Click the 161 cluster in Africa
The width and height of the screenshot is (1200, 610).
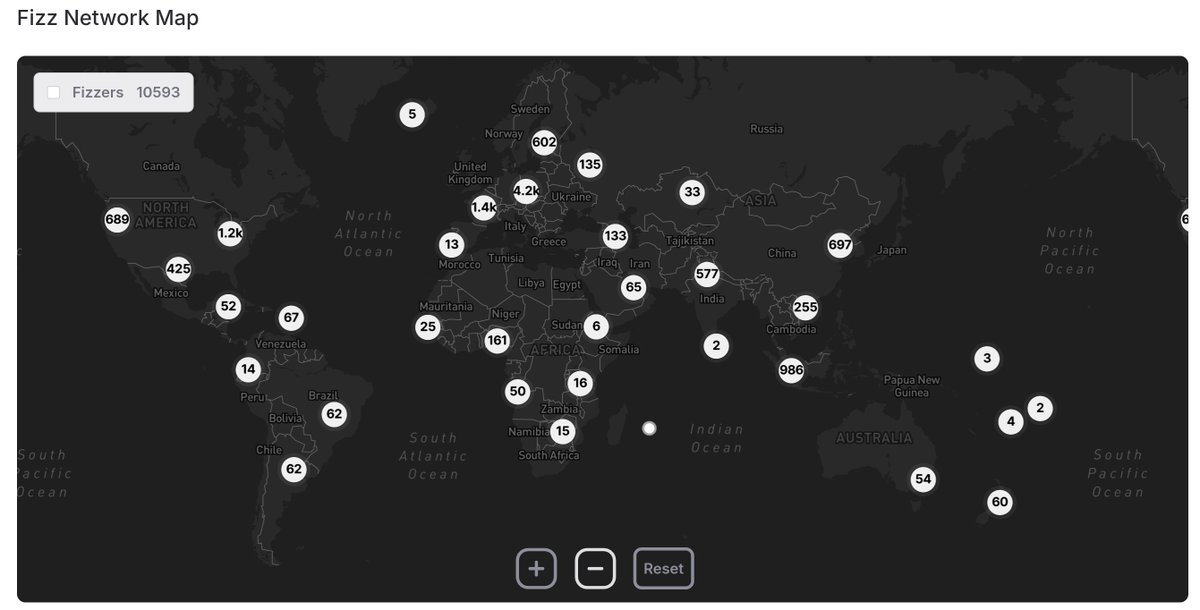497,340
